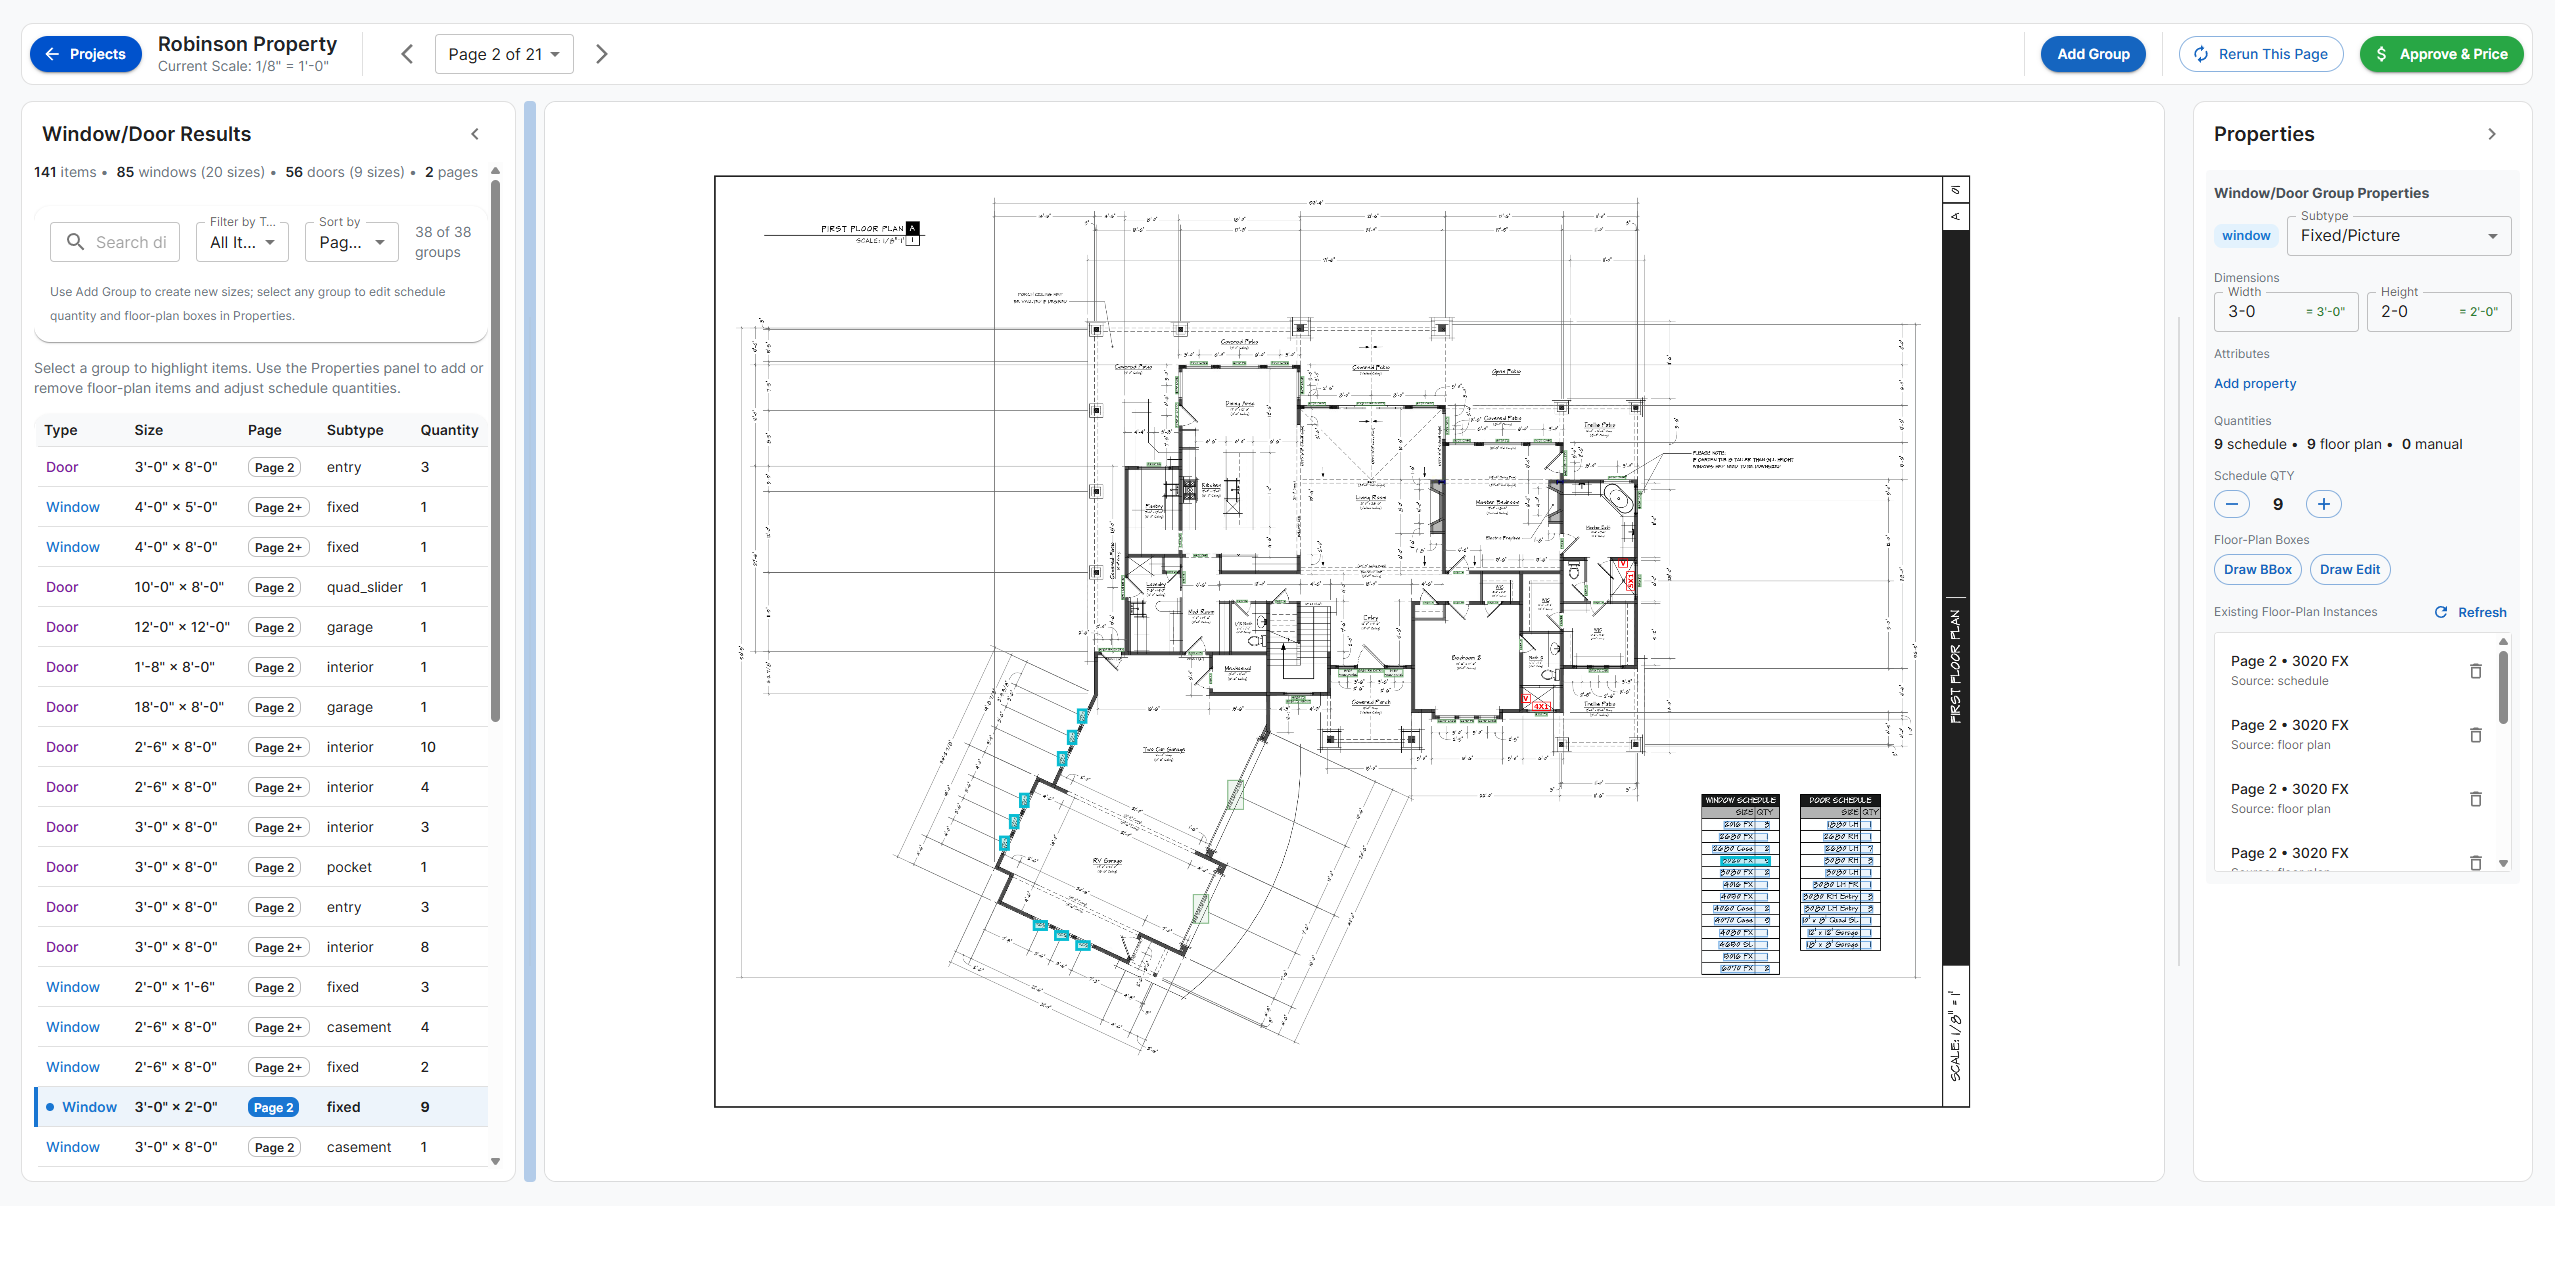Open the Page 2 of 21 dropdown
The width and height of the screenshot is (2555, 1269).
point(503,53)
